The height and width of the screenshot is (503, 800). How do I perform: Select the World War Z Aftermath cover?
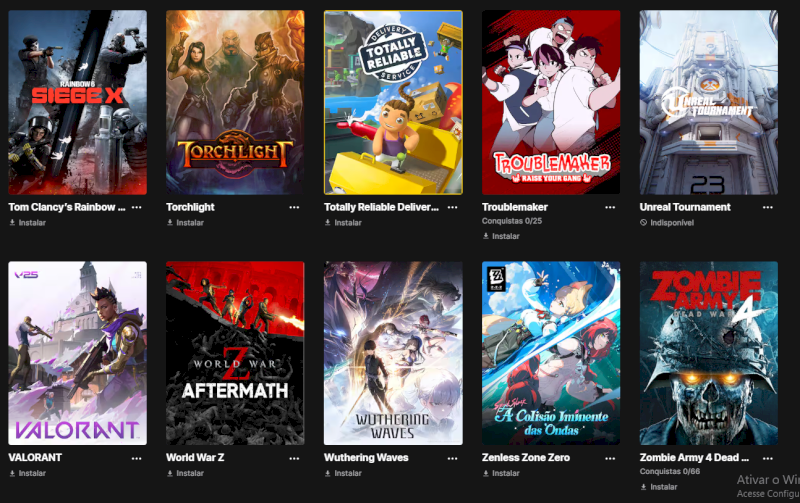click(235, 353)
